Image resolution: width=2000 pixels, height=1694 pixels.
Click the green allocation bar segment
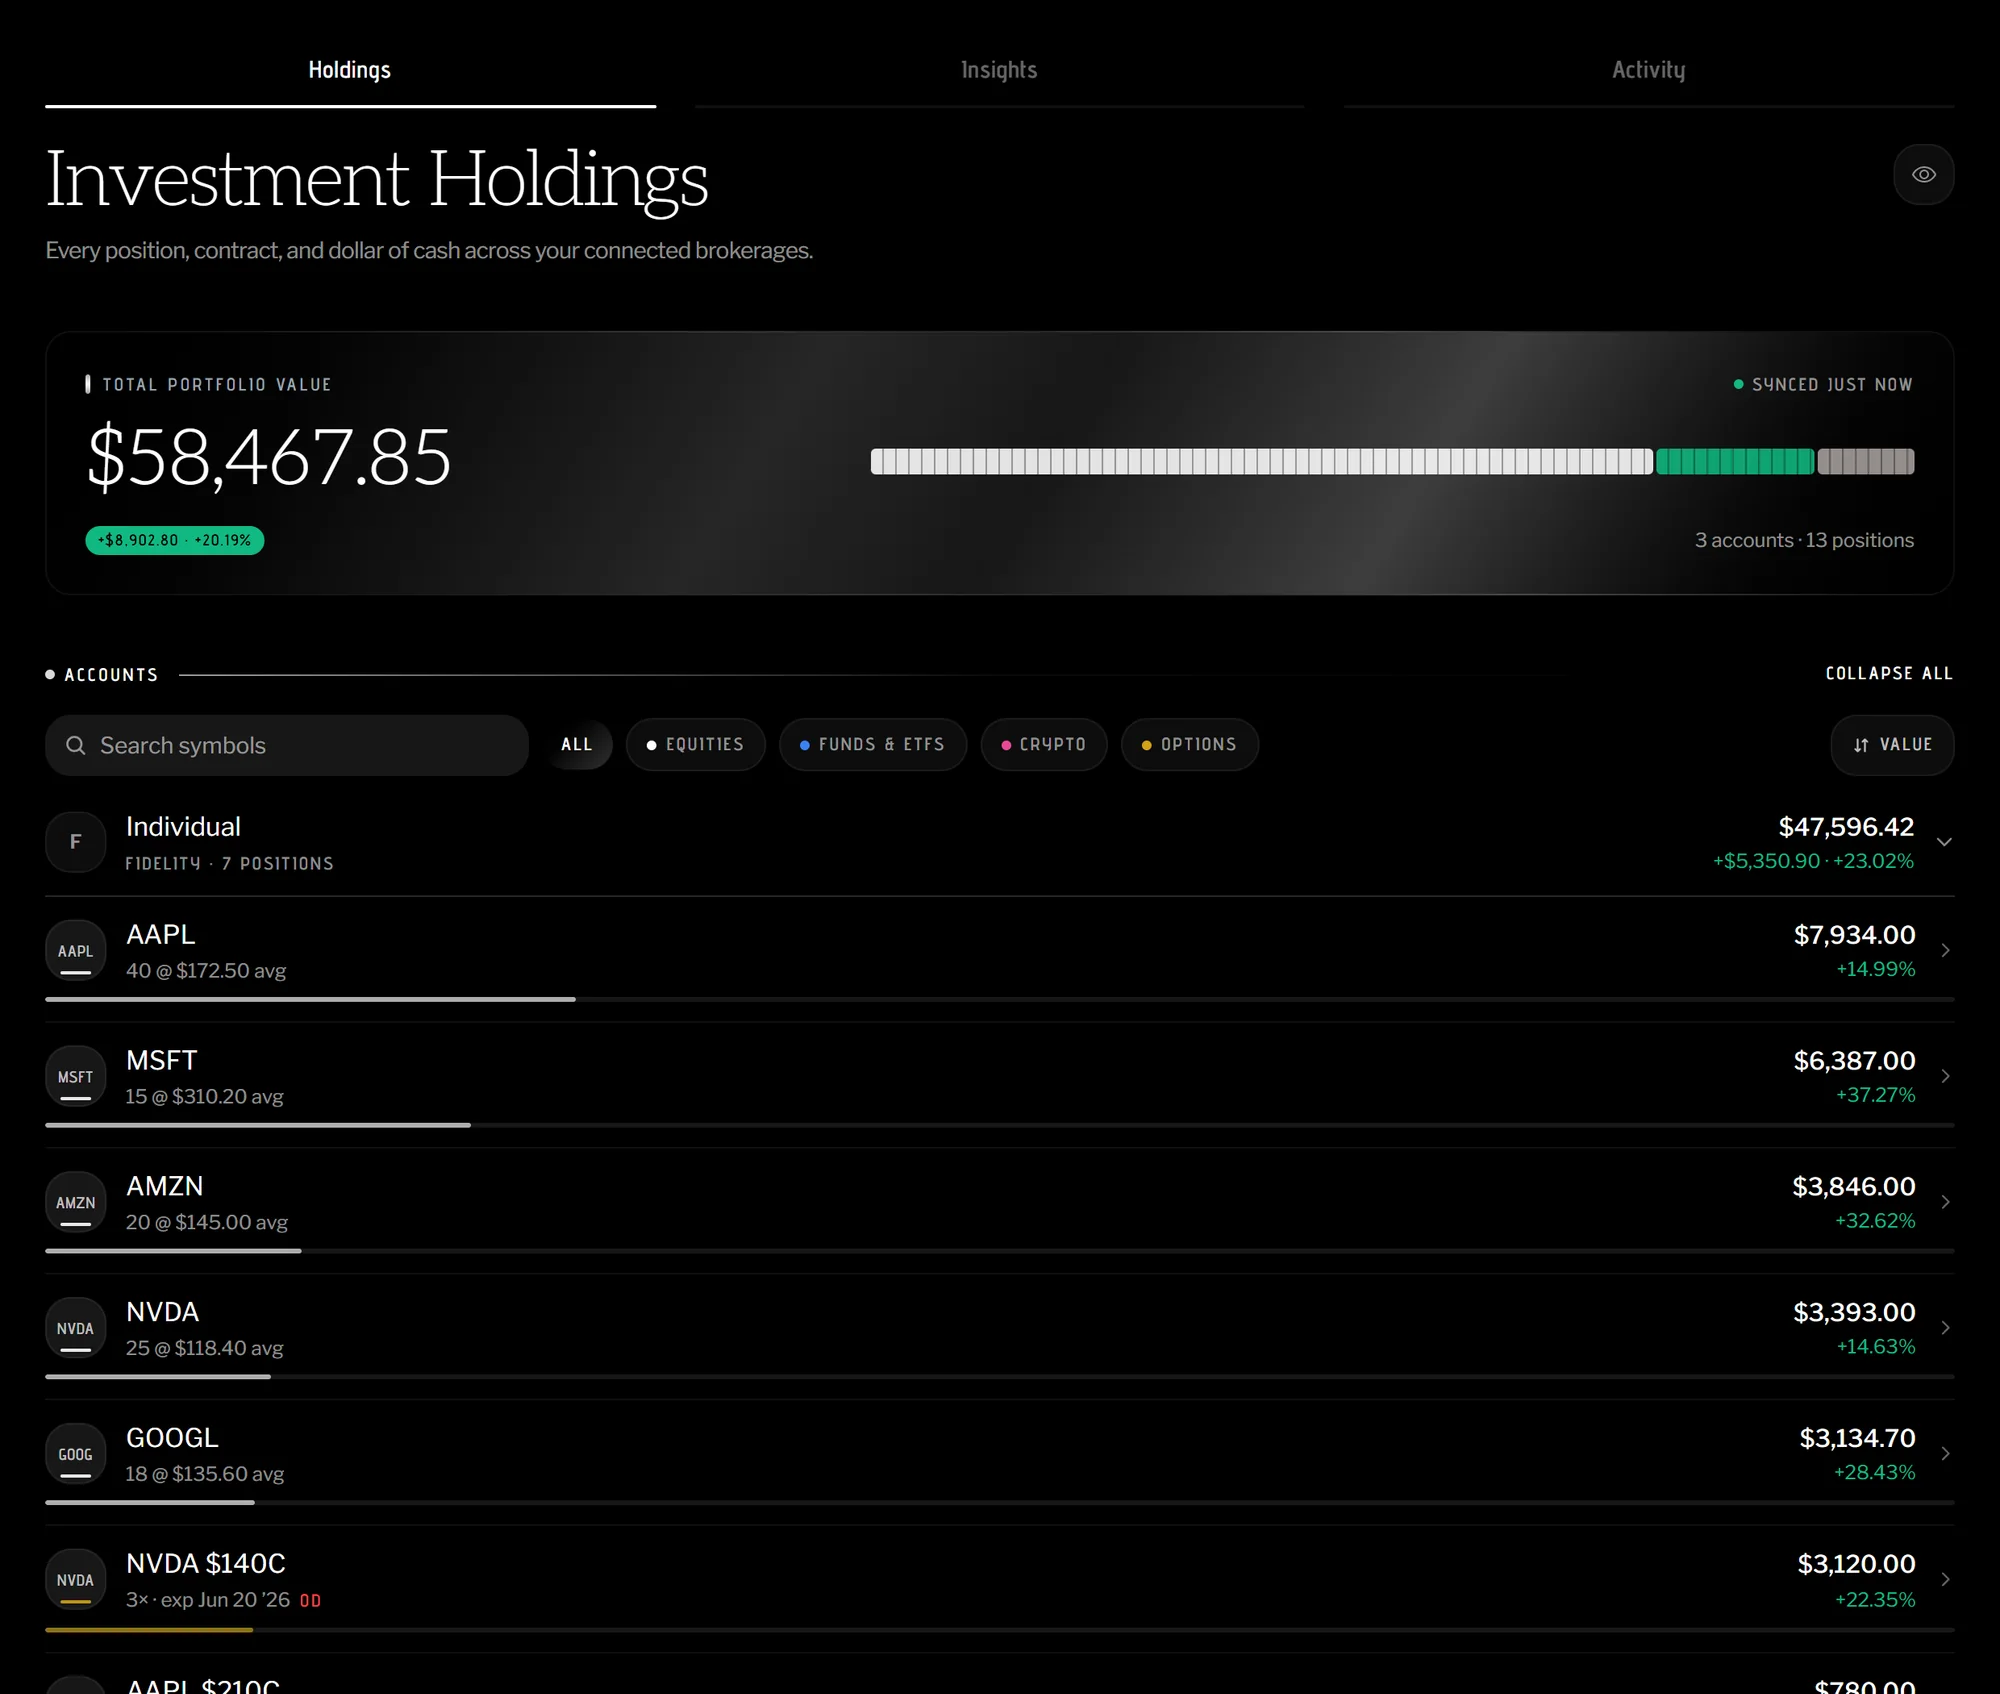click(1735, 461)
